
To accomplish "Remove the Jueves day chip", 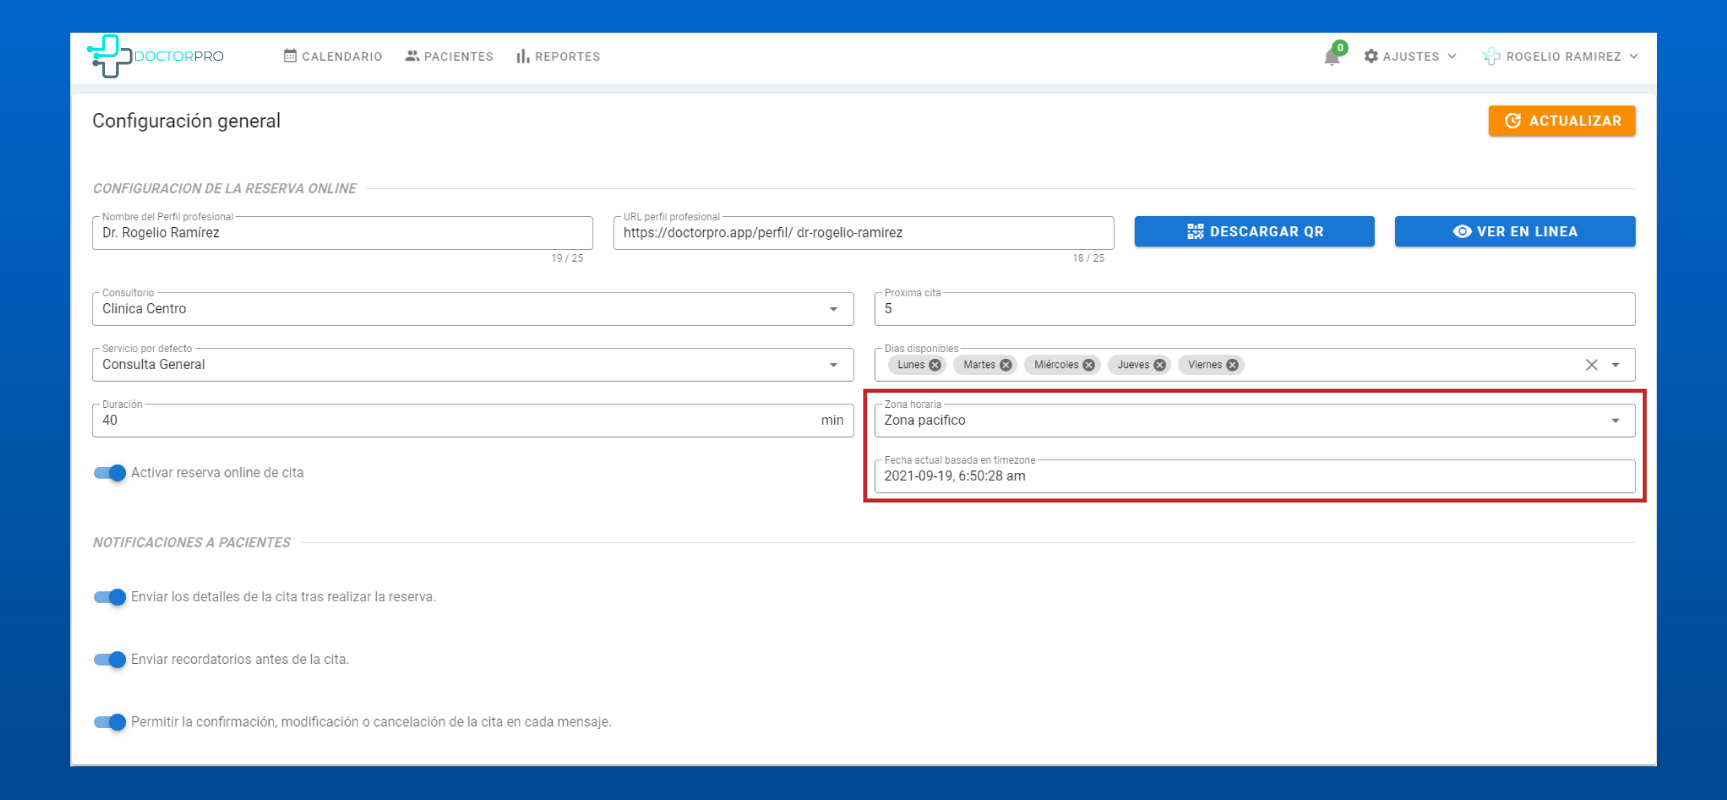I will coord(1160,365).
